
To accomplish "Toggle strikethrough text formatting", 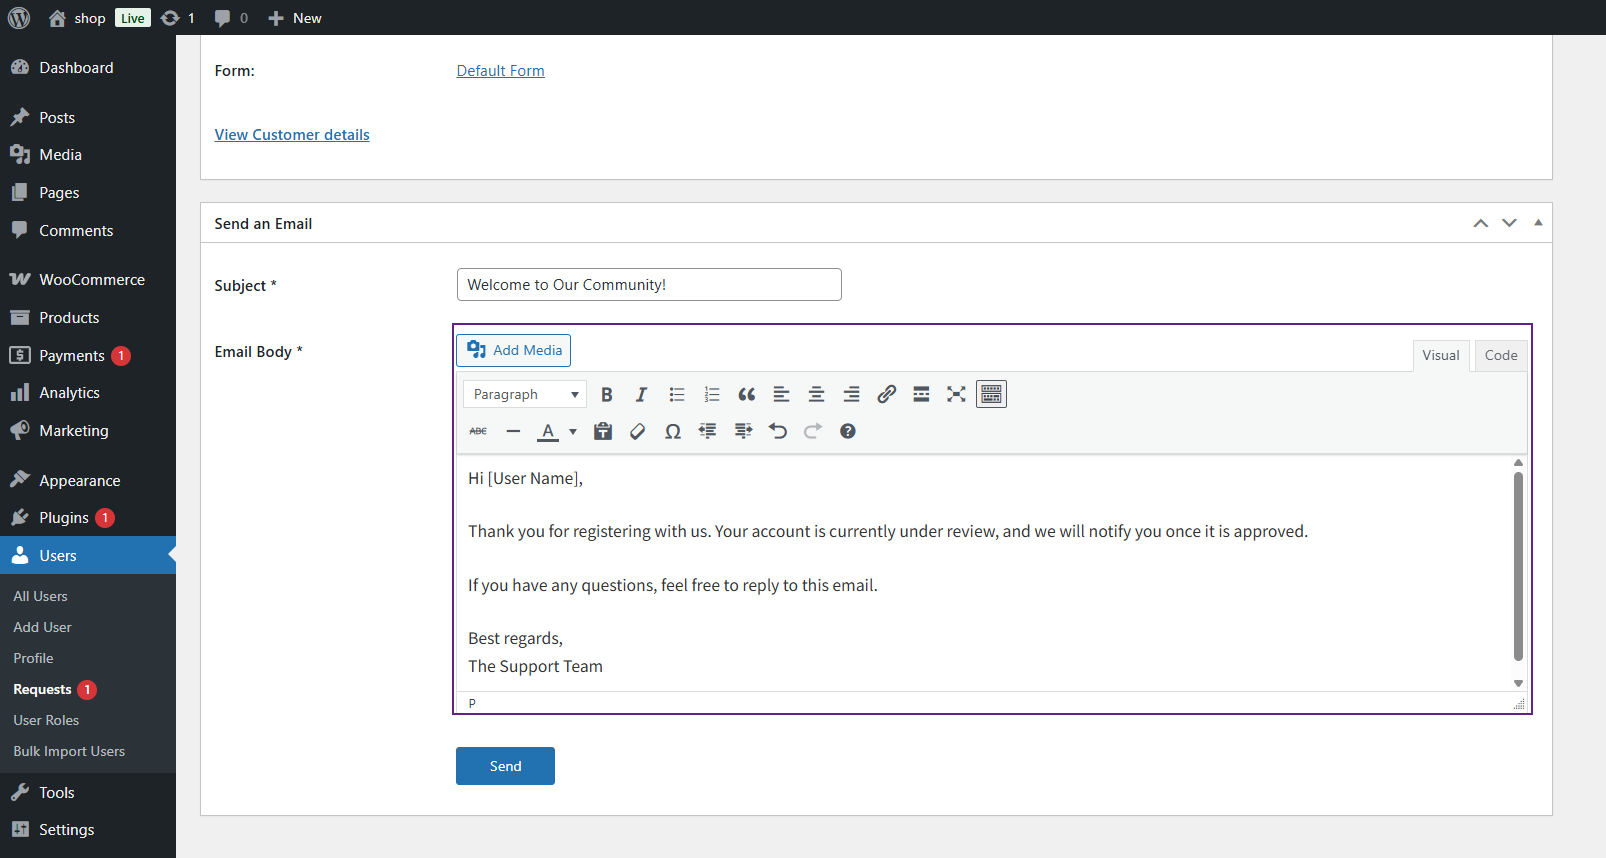I will (478, 432).
